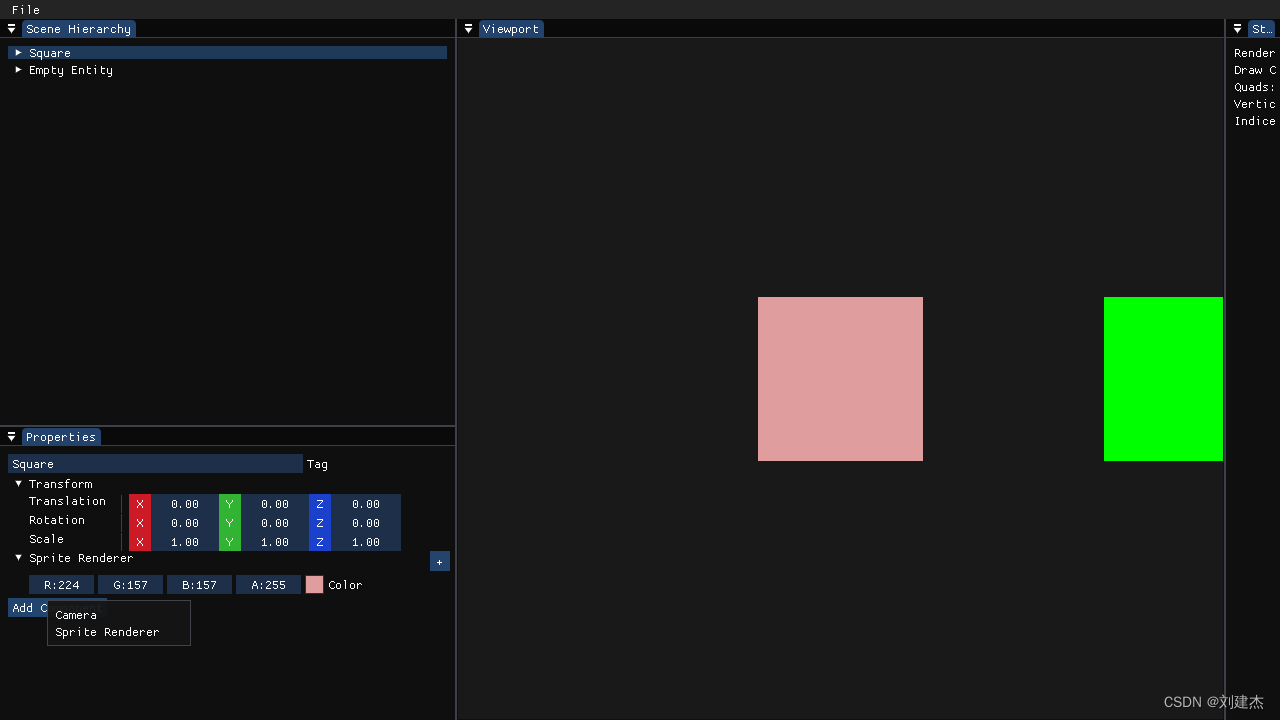Select the Square entity row
The width and height of the screenshot is (1280, 720).
[227, 52]
